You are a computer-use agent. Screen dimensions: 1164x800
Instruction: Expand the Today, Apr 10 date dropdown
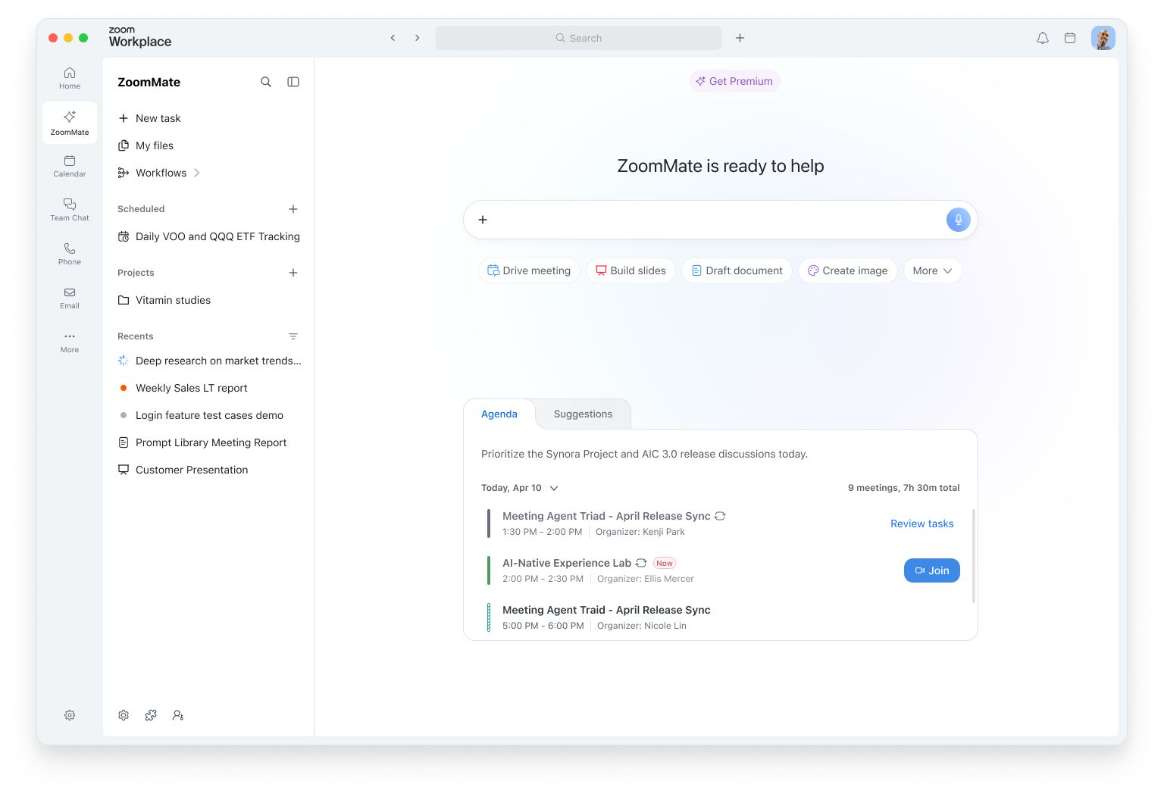point(554,488)
